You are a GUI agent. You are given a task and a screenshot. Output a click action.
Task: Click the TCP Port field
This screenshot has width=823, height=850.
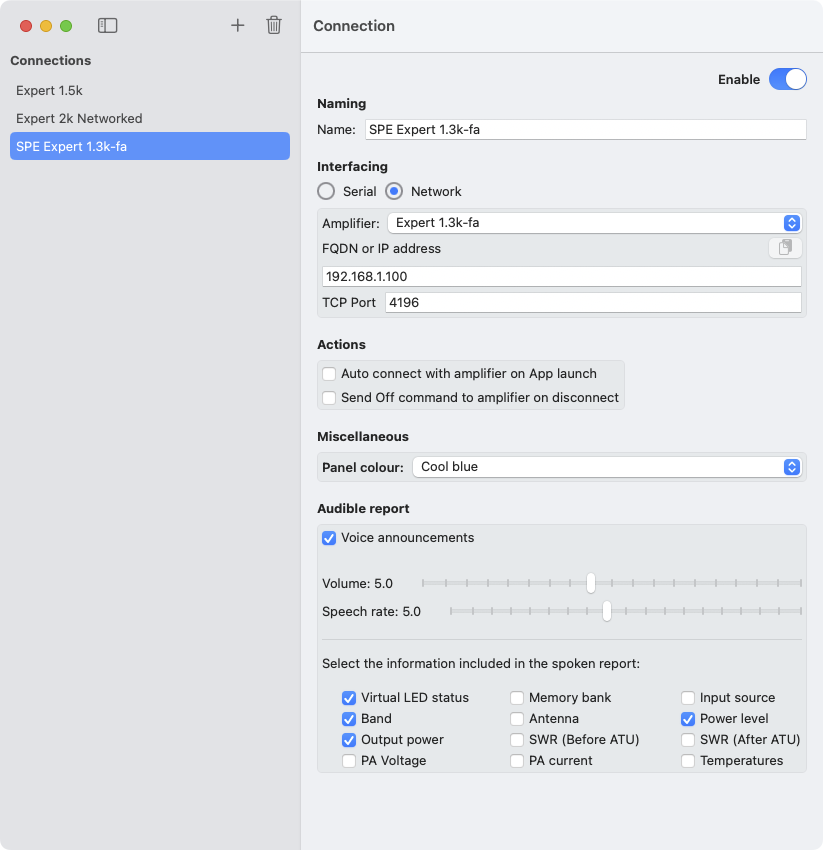tap(593, 303)
